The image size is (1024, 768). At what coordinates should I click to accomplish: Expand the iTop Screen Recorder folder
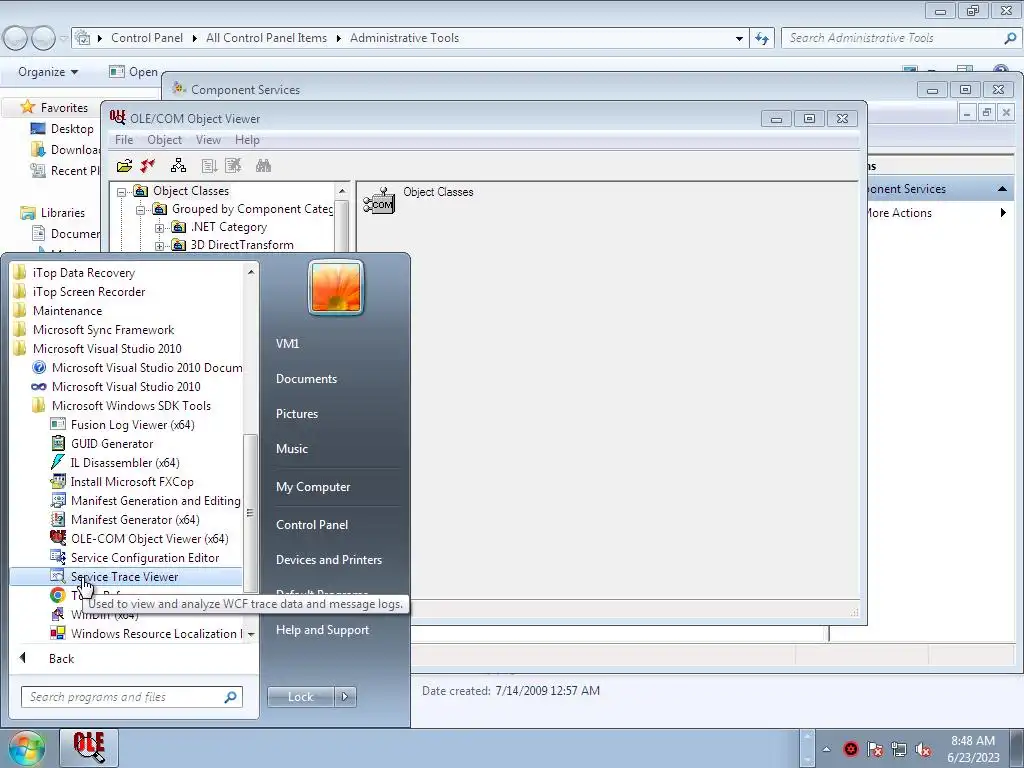126,292
